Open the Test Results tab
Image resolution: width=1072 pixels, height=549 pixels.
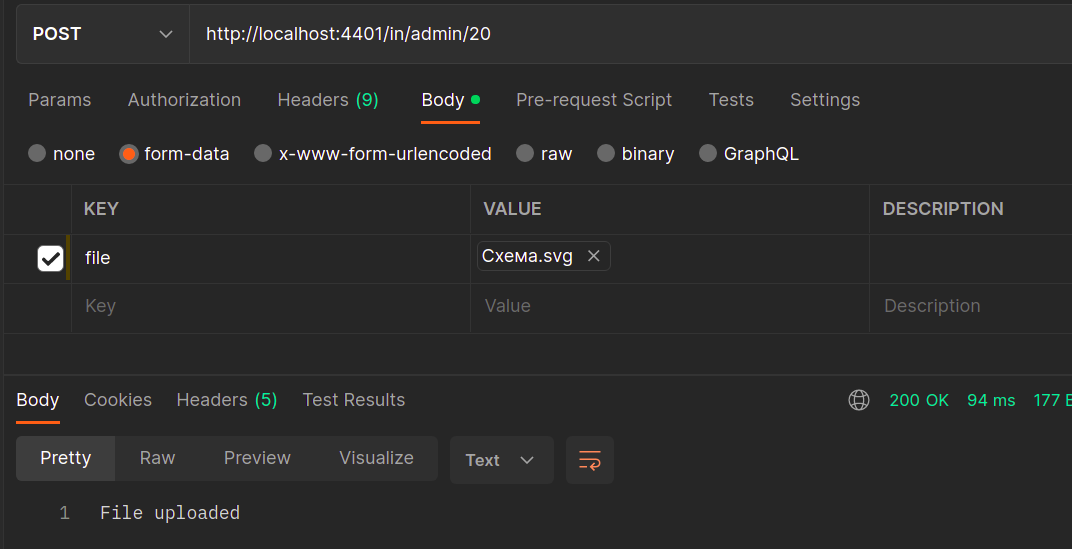click(353, 400)
